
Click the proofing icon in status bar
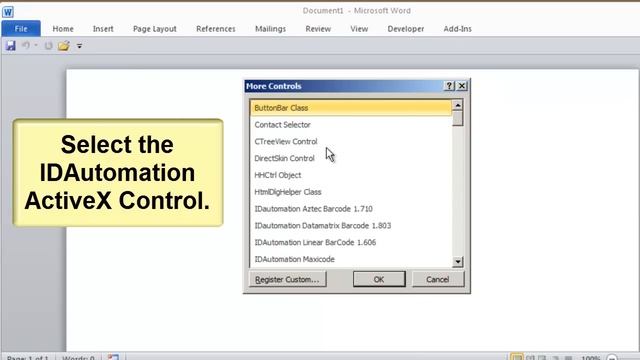pos(113,358)
